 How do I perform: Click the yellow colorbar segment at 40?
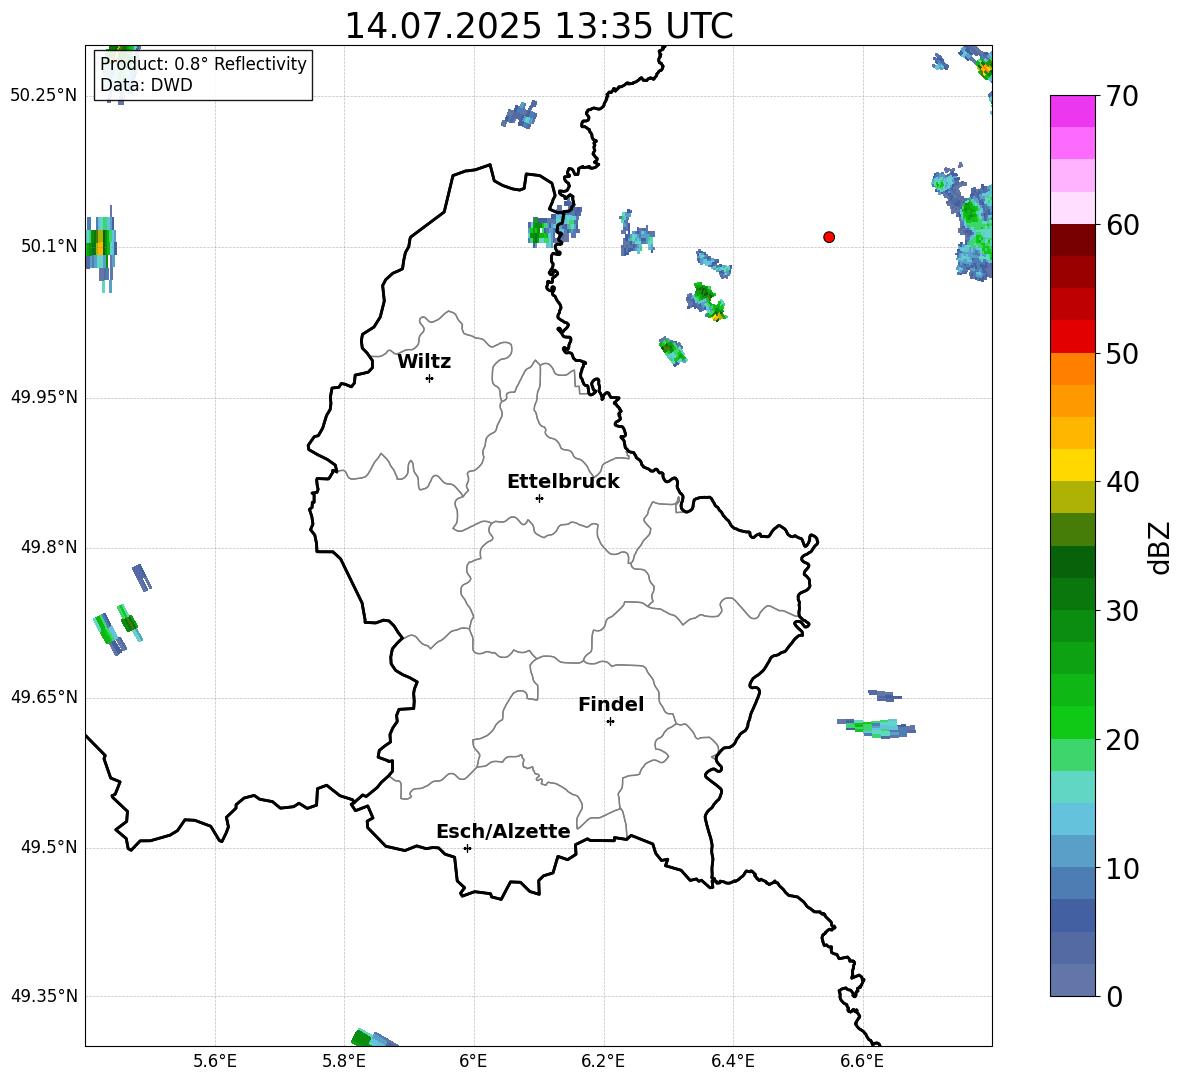point(1072,465)
